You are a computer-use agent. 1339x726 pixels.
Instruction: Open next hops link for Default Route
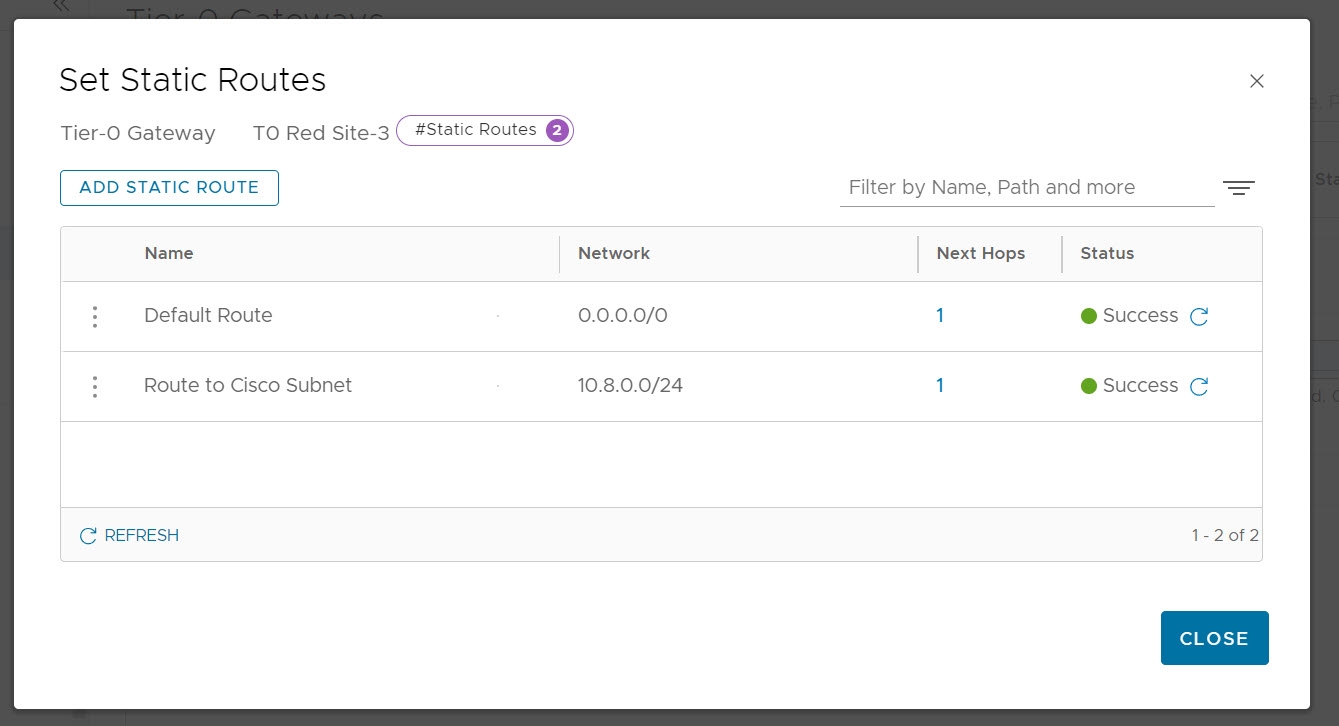coord(940,316)
